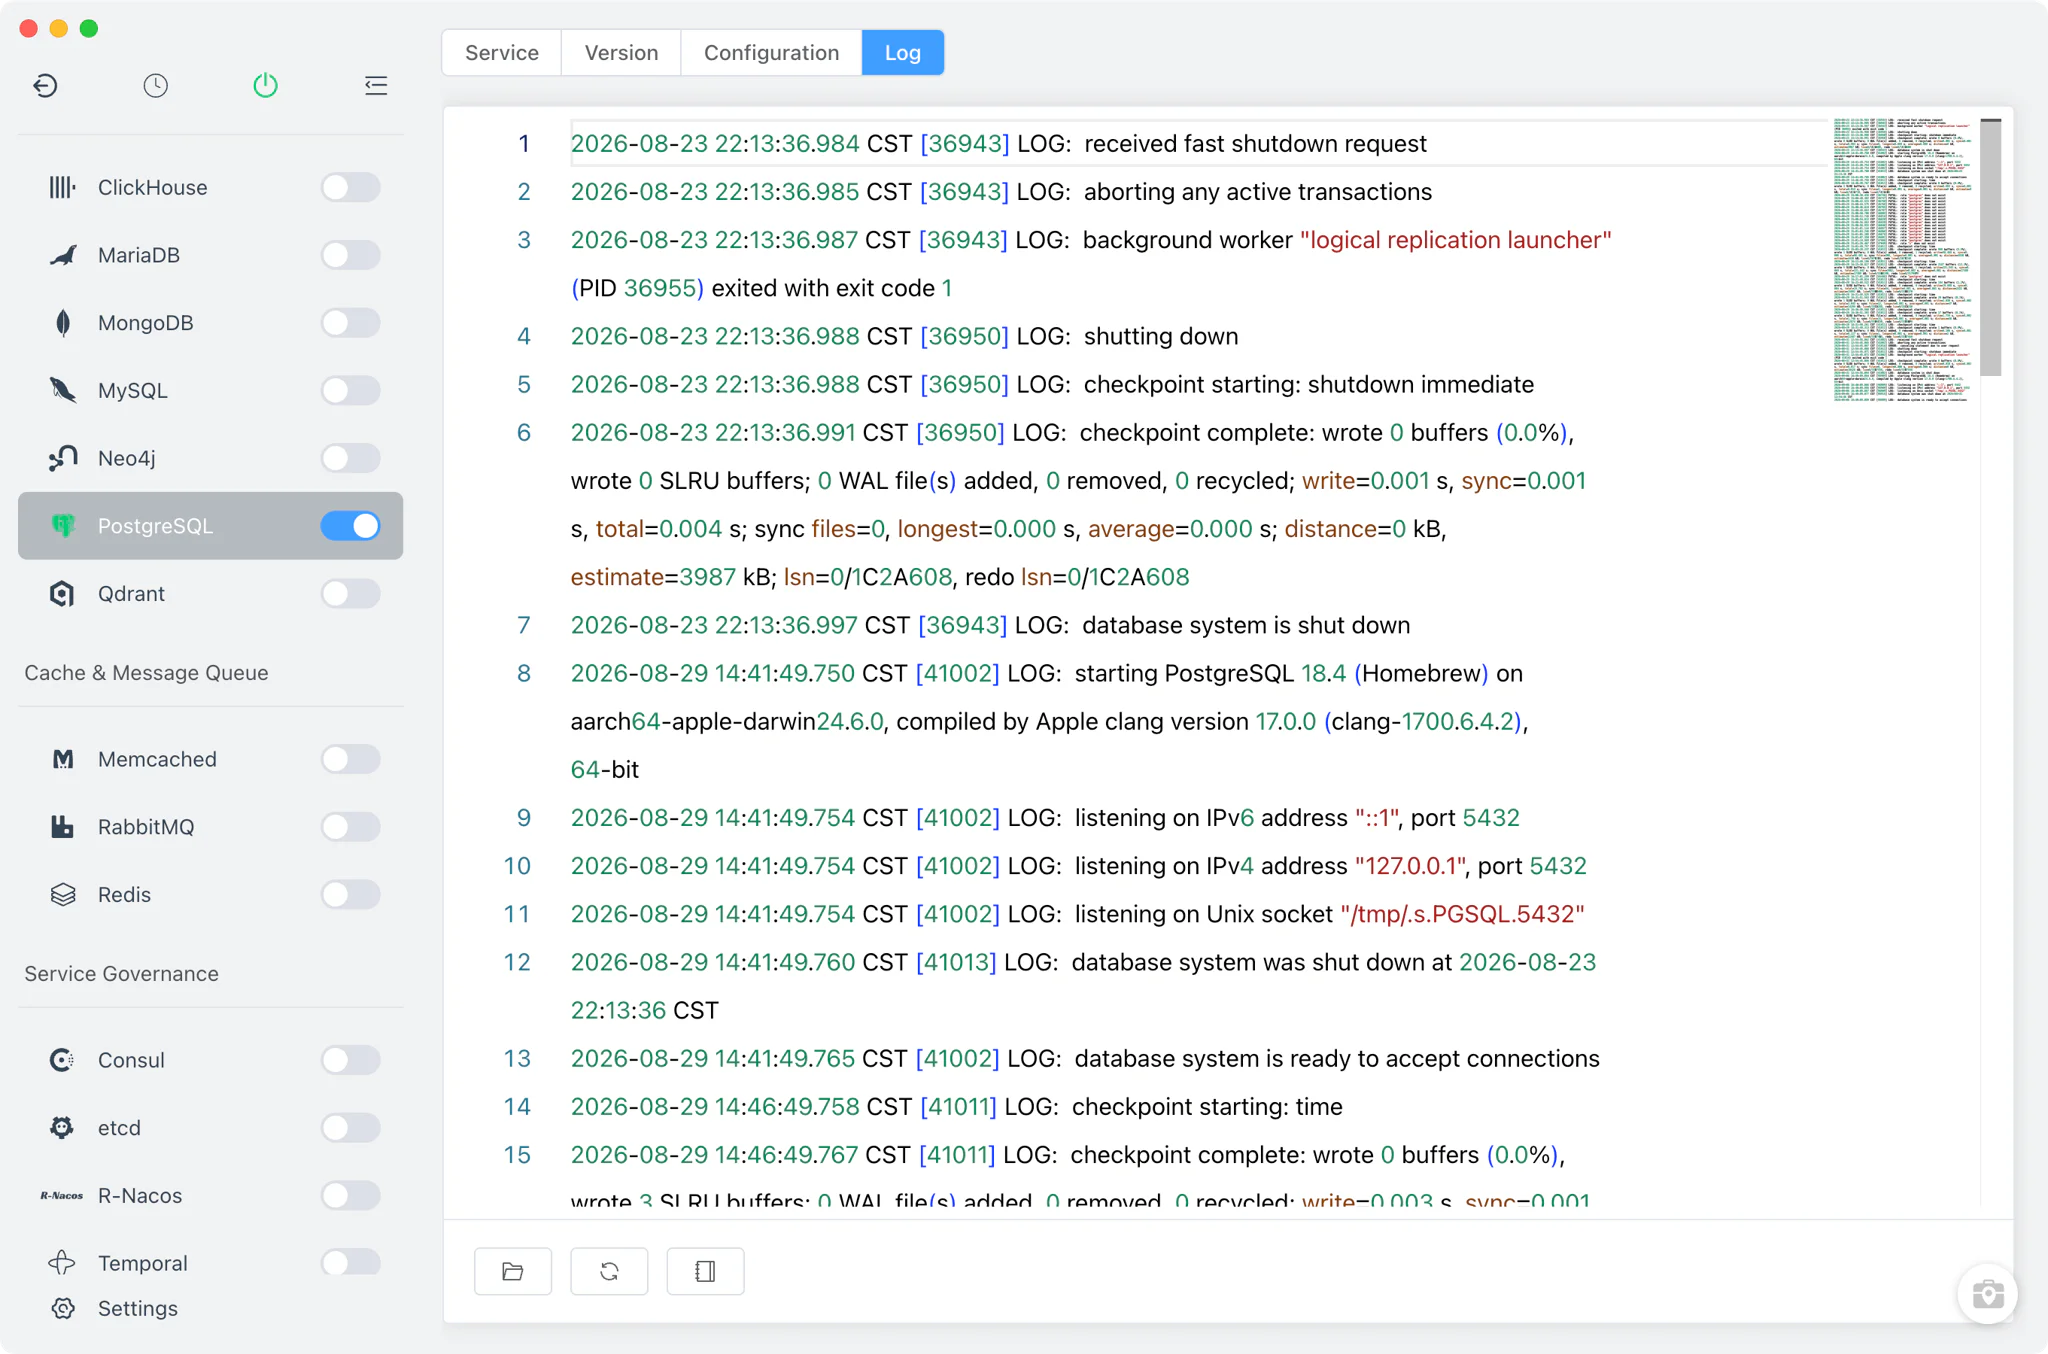Open the history clock icon

pos(155,85)
